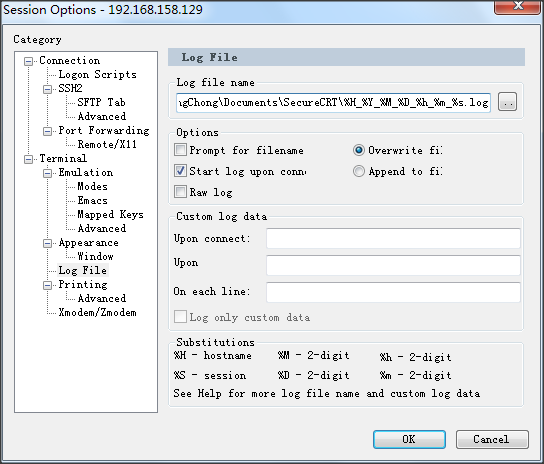Open the SFTP Tab category
Screen dimensions: 544x464
(x=101, y=102)
